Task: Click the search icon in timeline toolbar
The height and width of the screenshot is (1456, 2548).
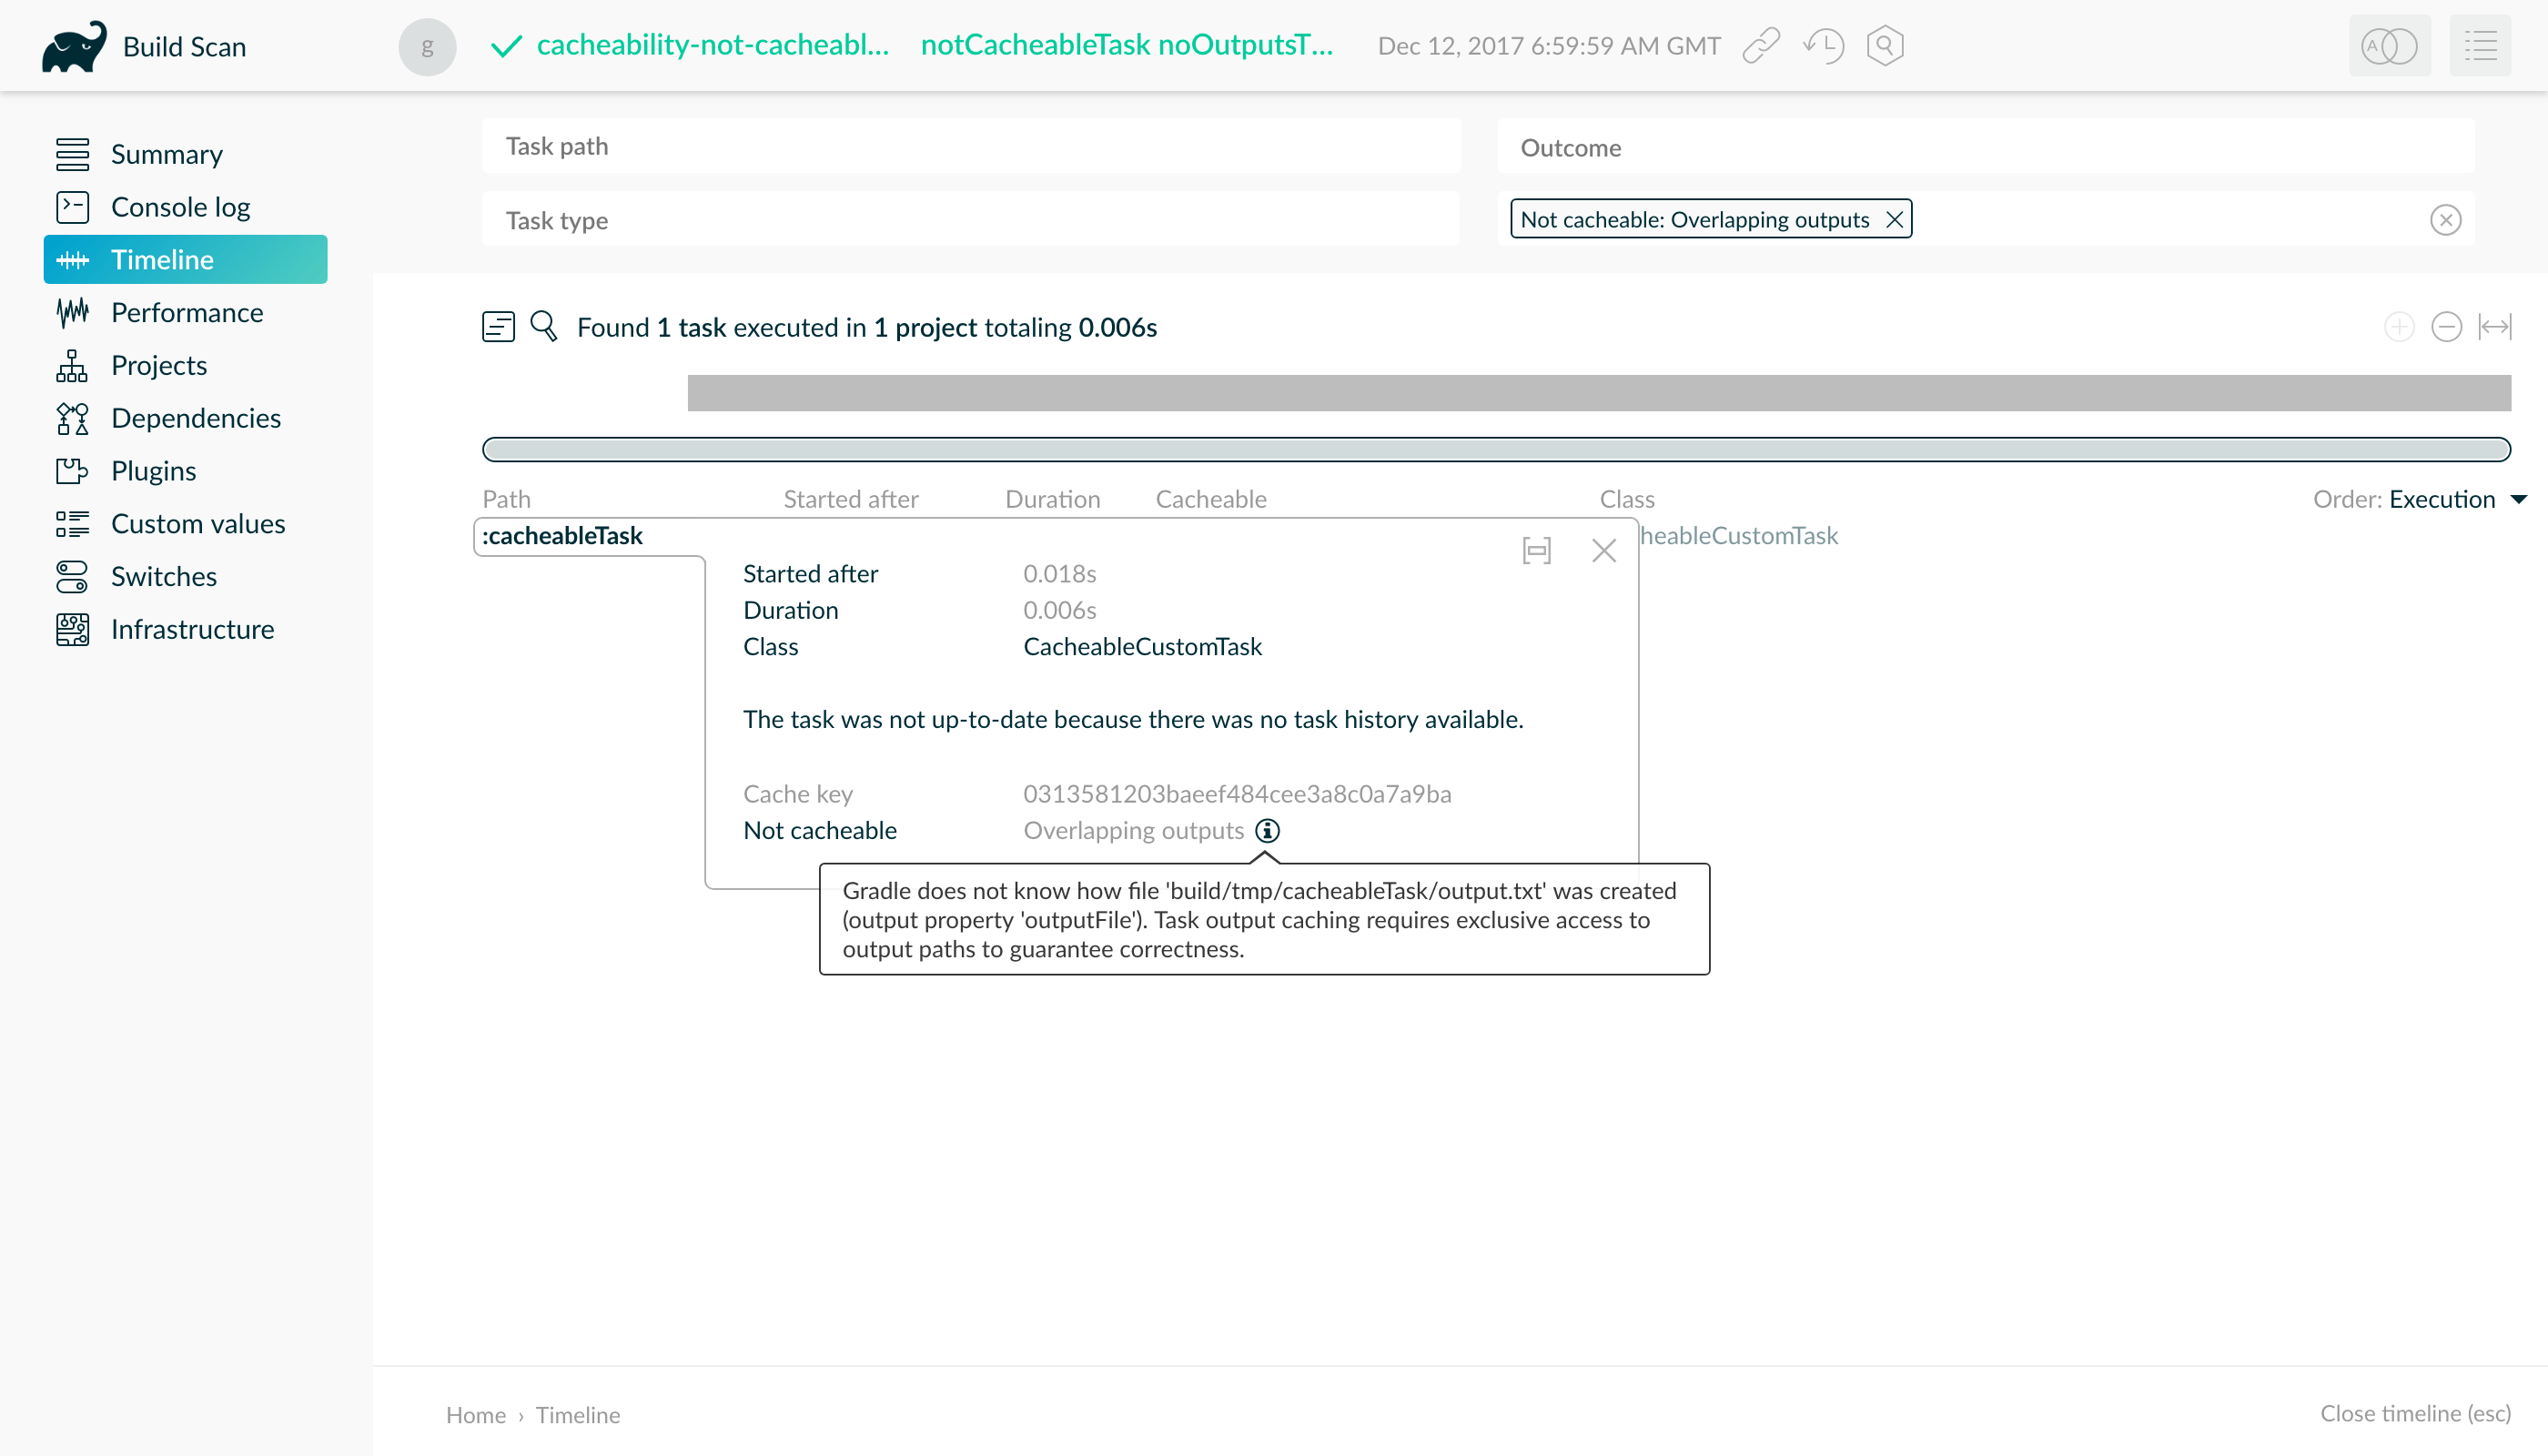Action: tap(544, 328)
